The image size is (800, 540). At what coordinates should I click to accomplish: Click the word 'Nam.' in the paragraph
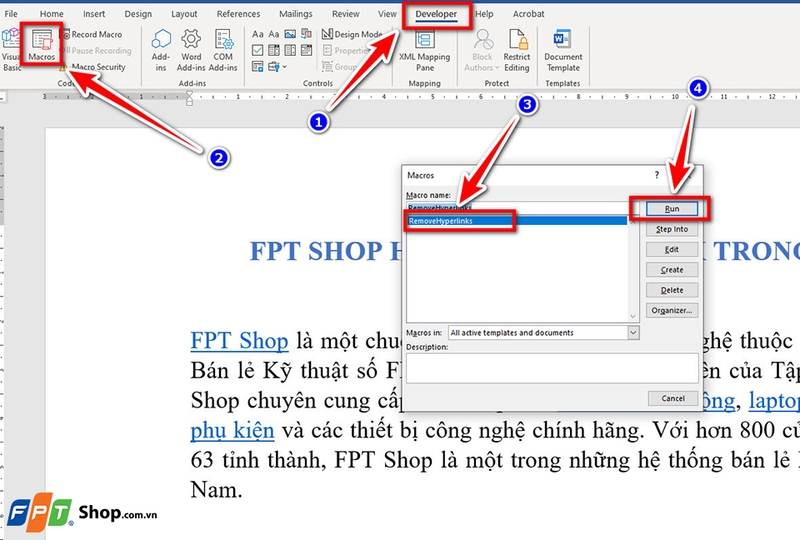[x=216, y=490]
